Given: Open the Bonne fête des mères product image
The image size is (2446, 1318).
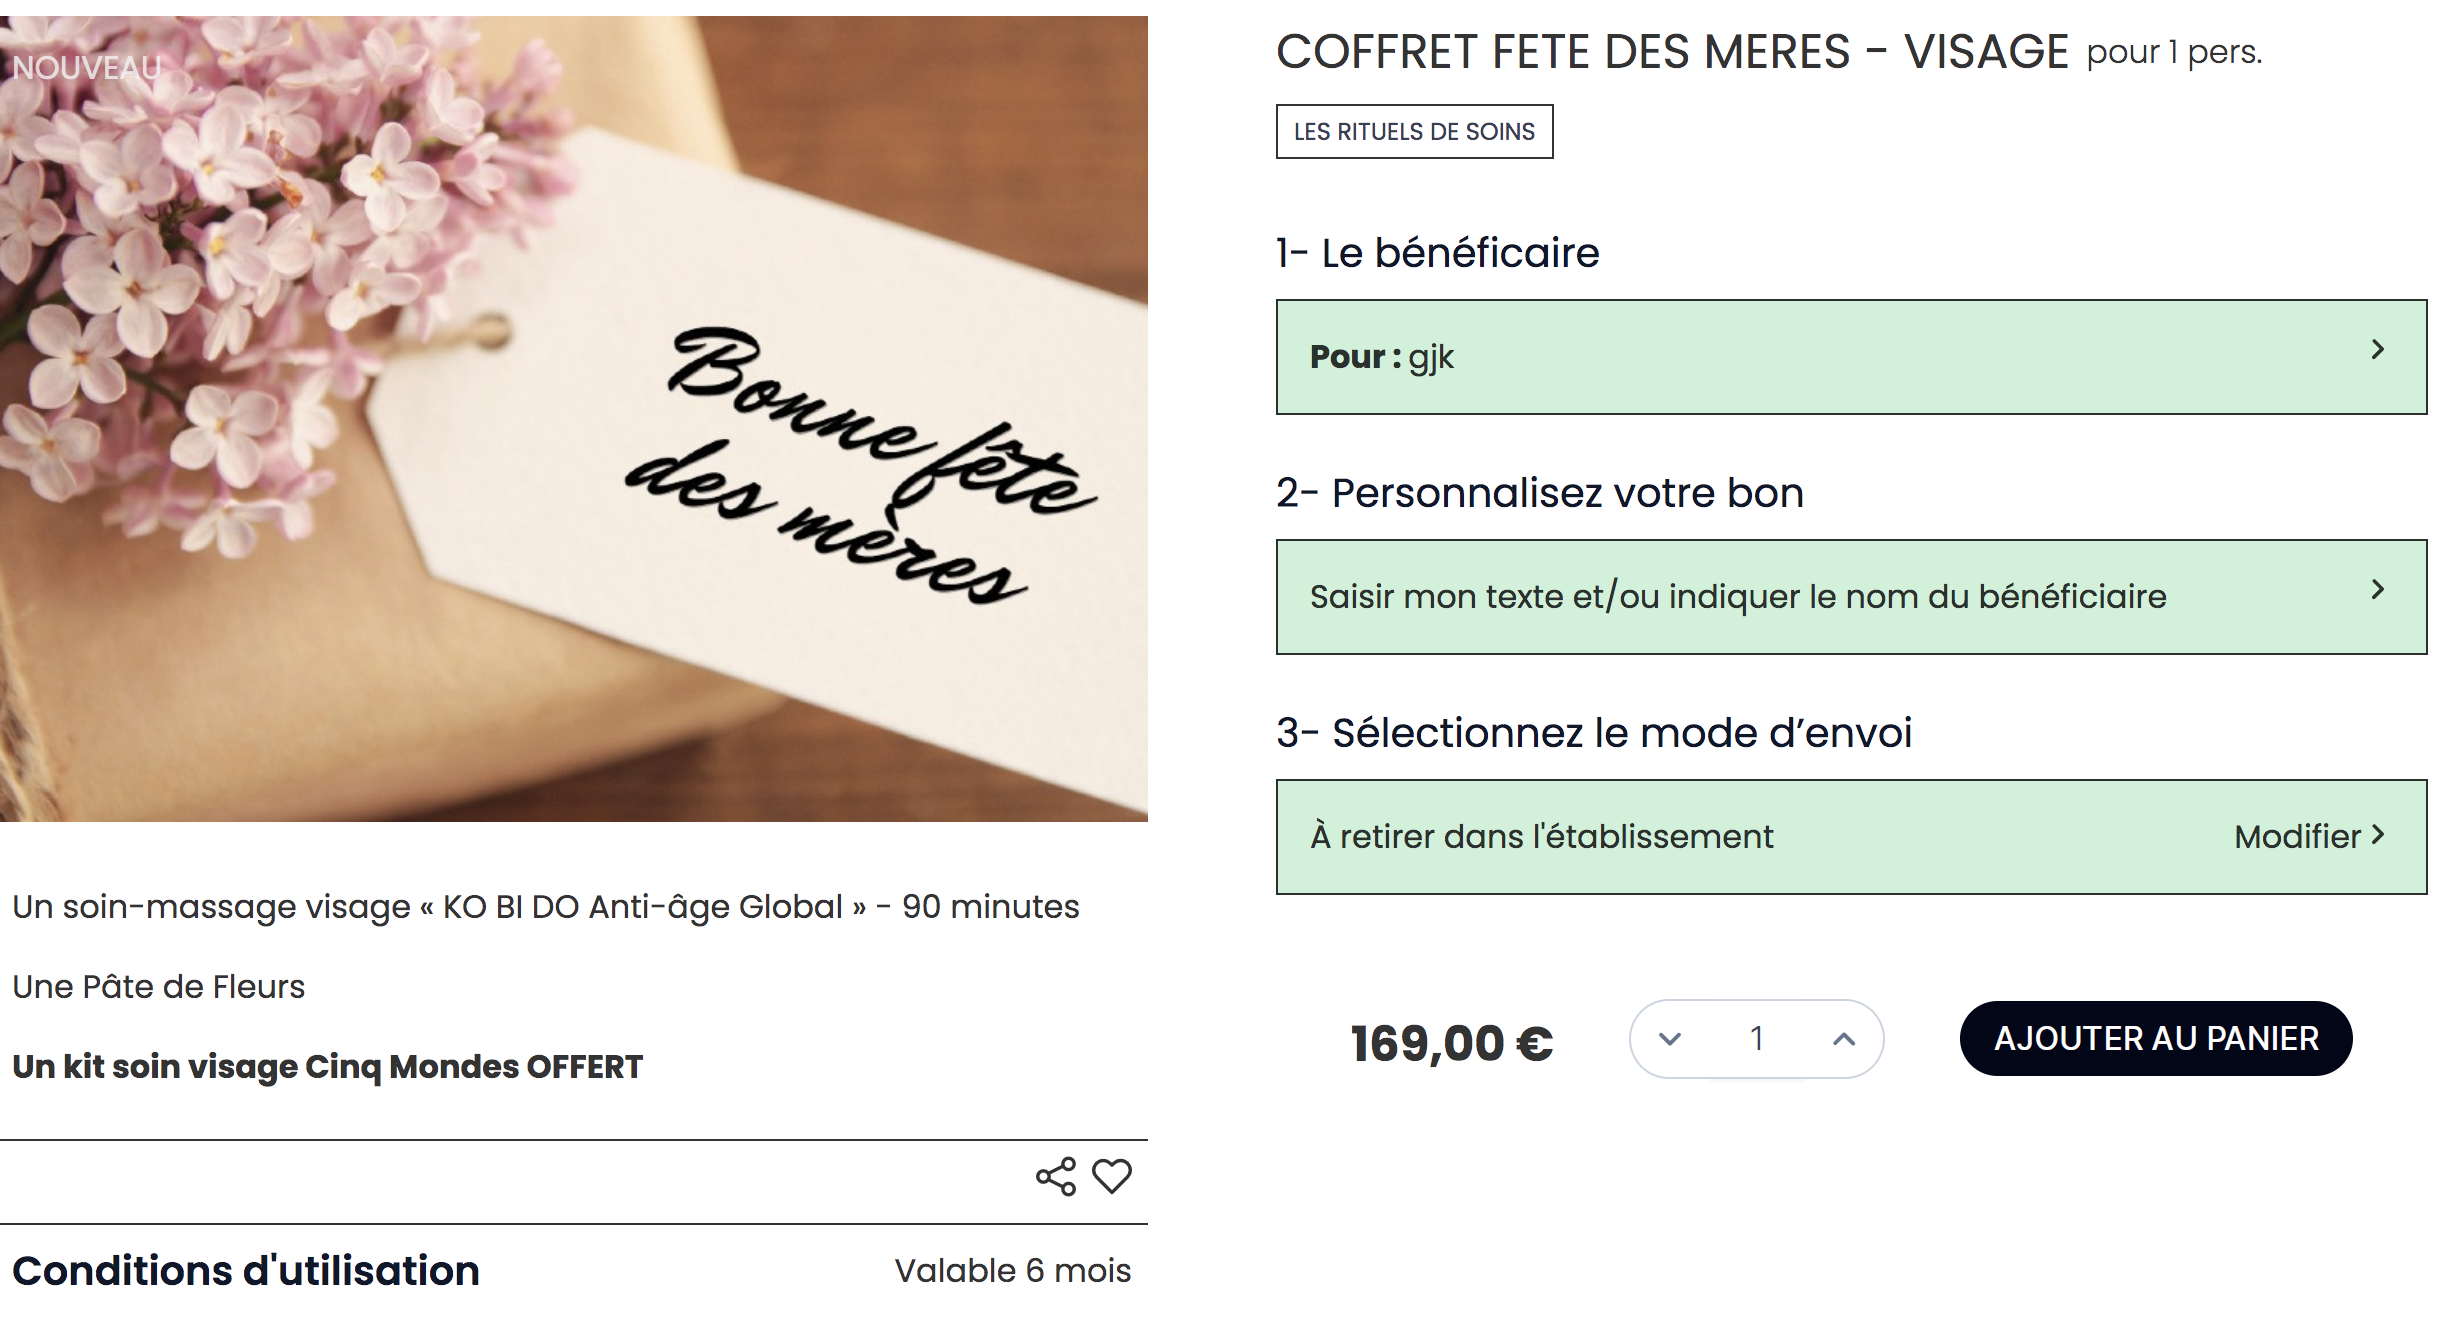Looking at the screenshot, I should pos(574,420).
